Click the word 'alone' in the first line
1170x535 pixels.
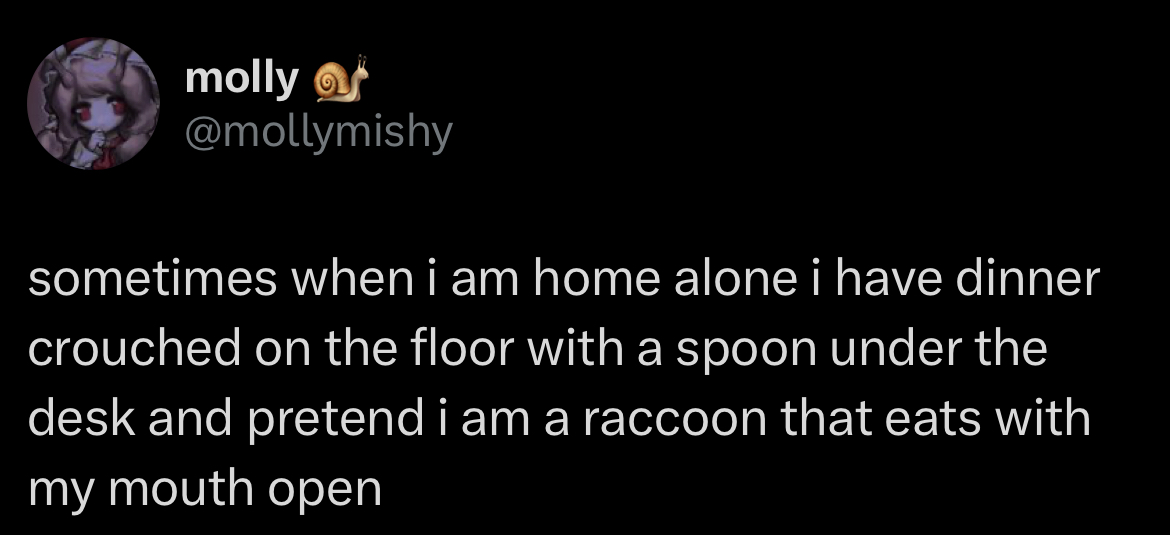tap(734, 279)
